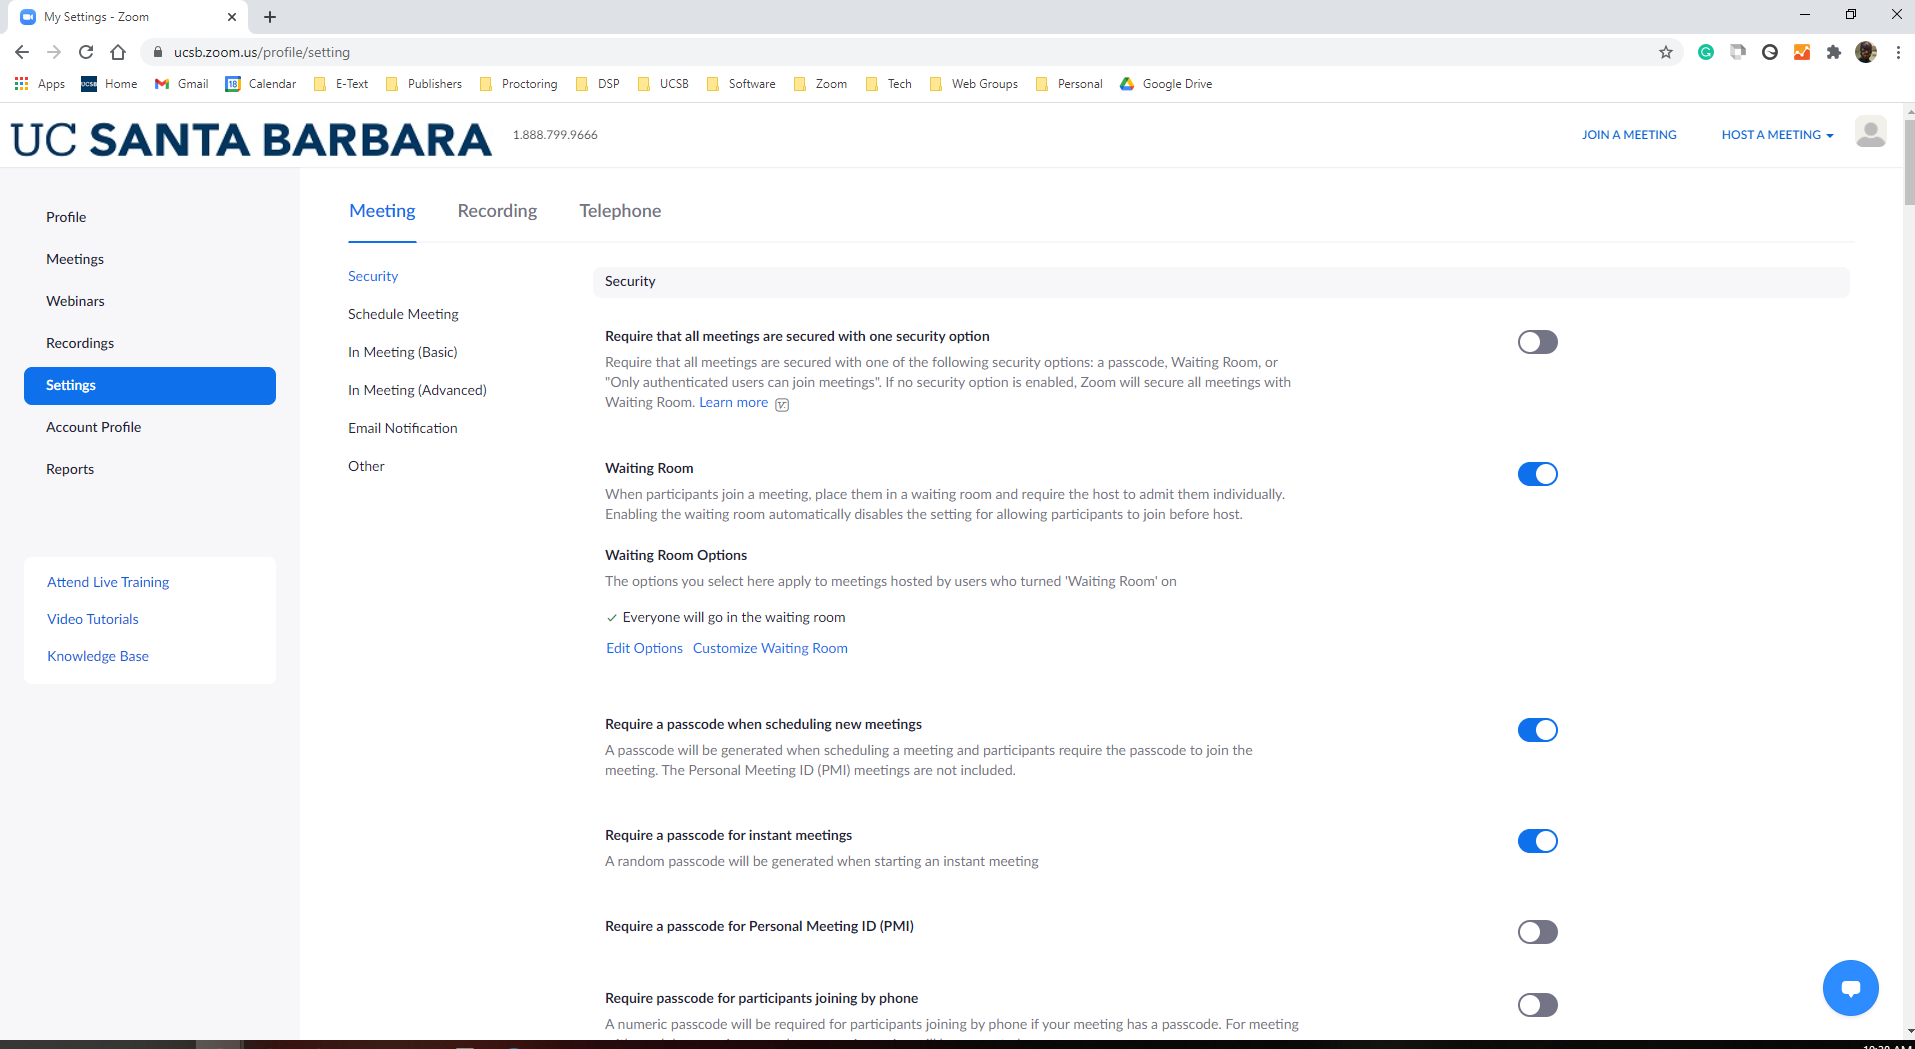Click the browser home icon
This screenshot has height=1049, width=1915.
[x=118, y=52]
